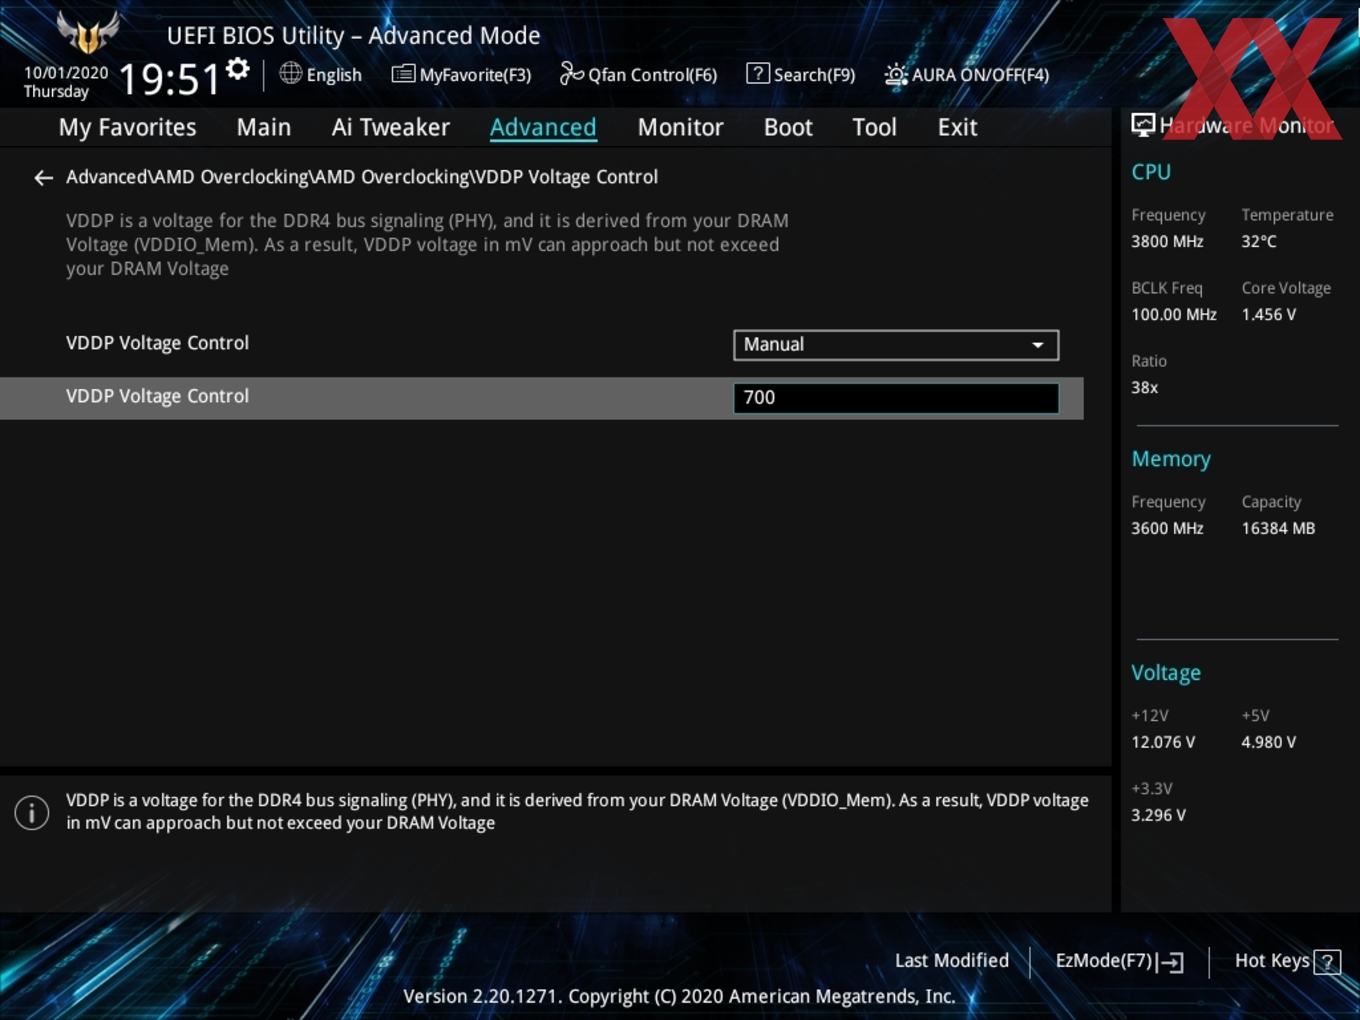
Task: Click the back arrow beside breadcrumb path
Action: 43,178
